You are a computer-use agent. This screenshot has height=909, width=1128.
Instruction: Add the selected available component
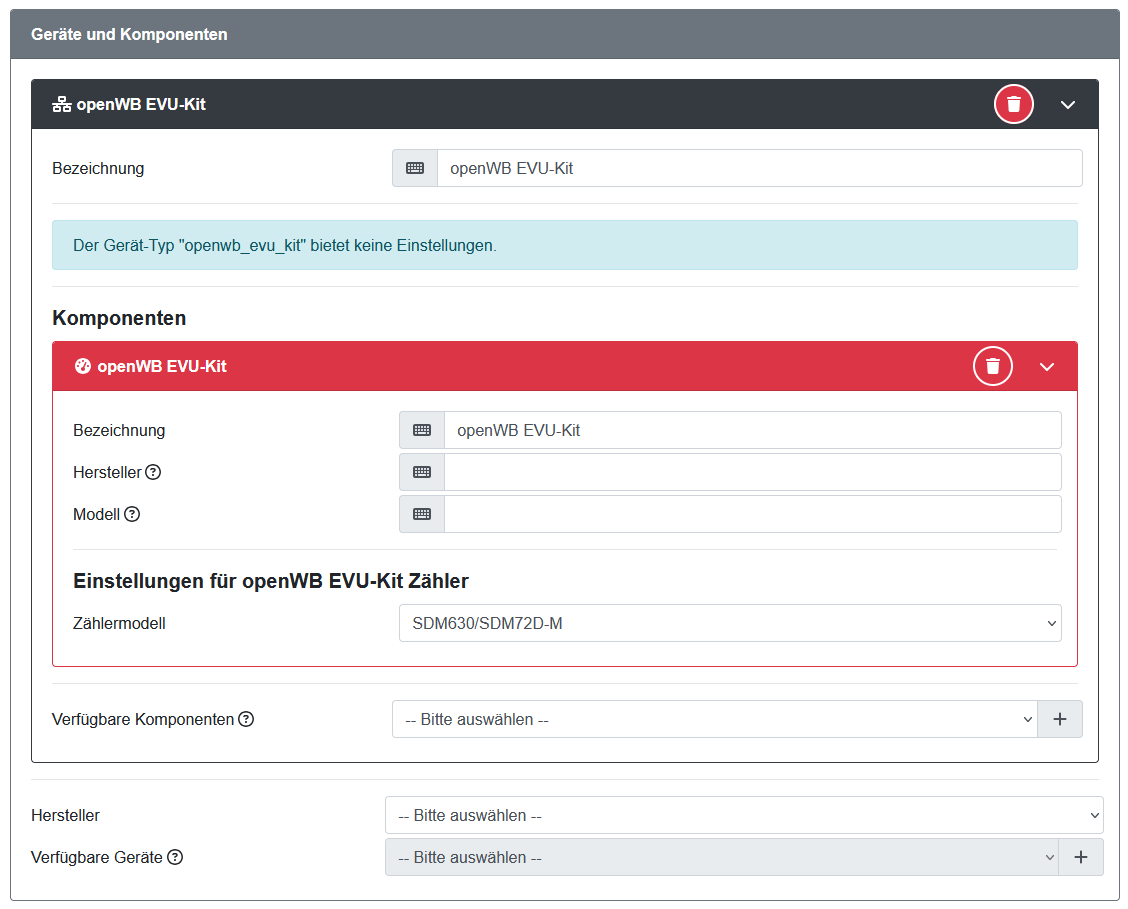(1060, 719)
